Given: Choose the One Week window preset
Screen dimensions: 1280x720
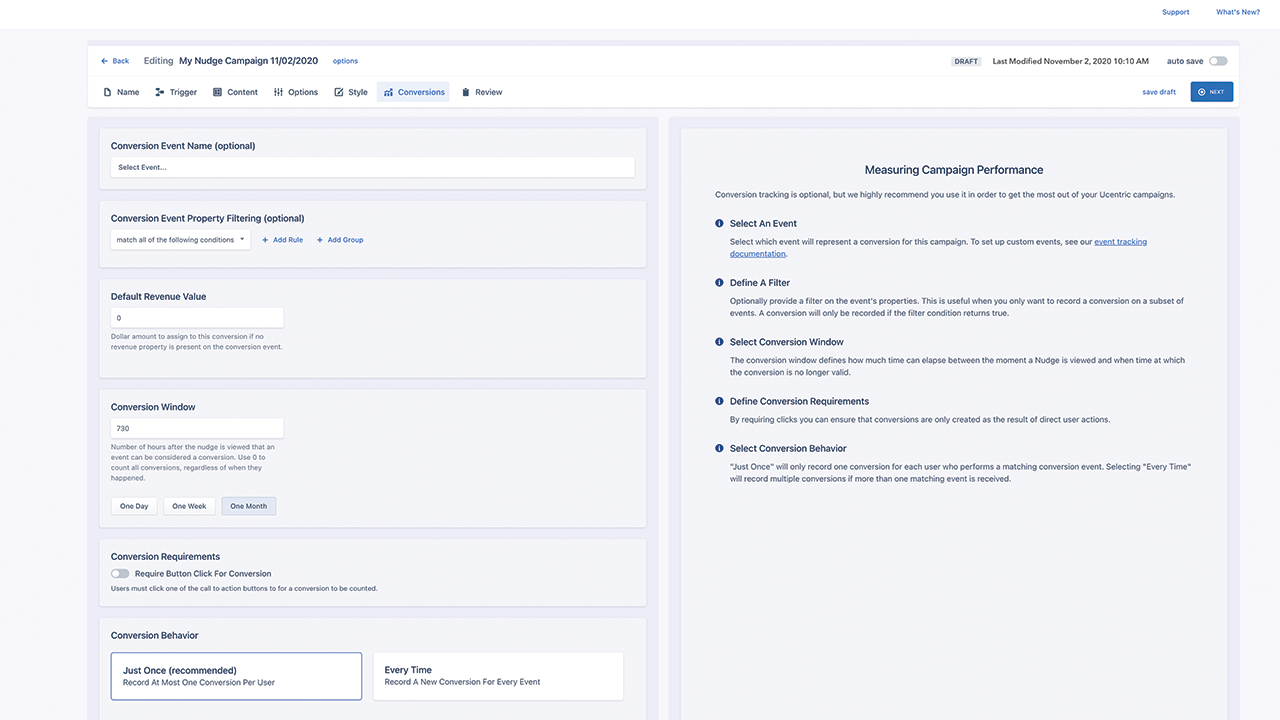Looking at the screenshot, I should point(189,506).
